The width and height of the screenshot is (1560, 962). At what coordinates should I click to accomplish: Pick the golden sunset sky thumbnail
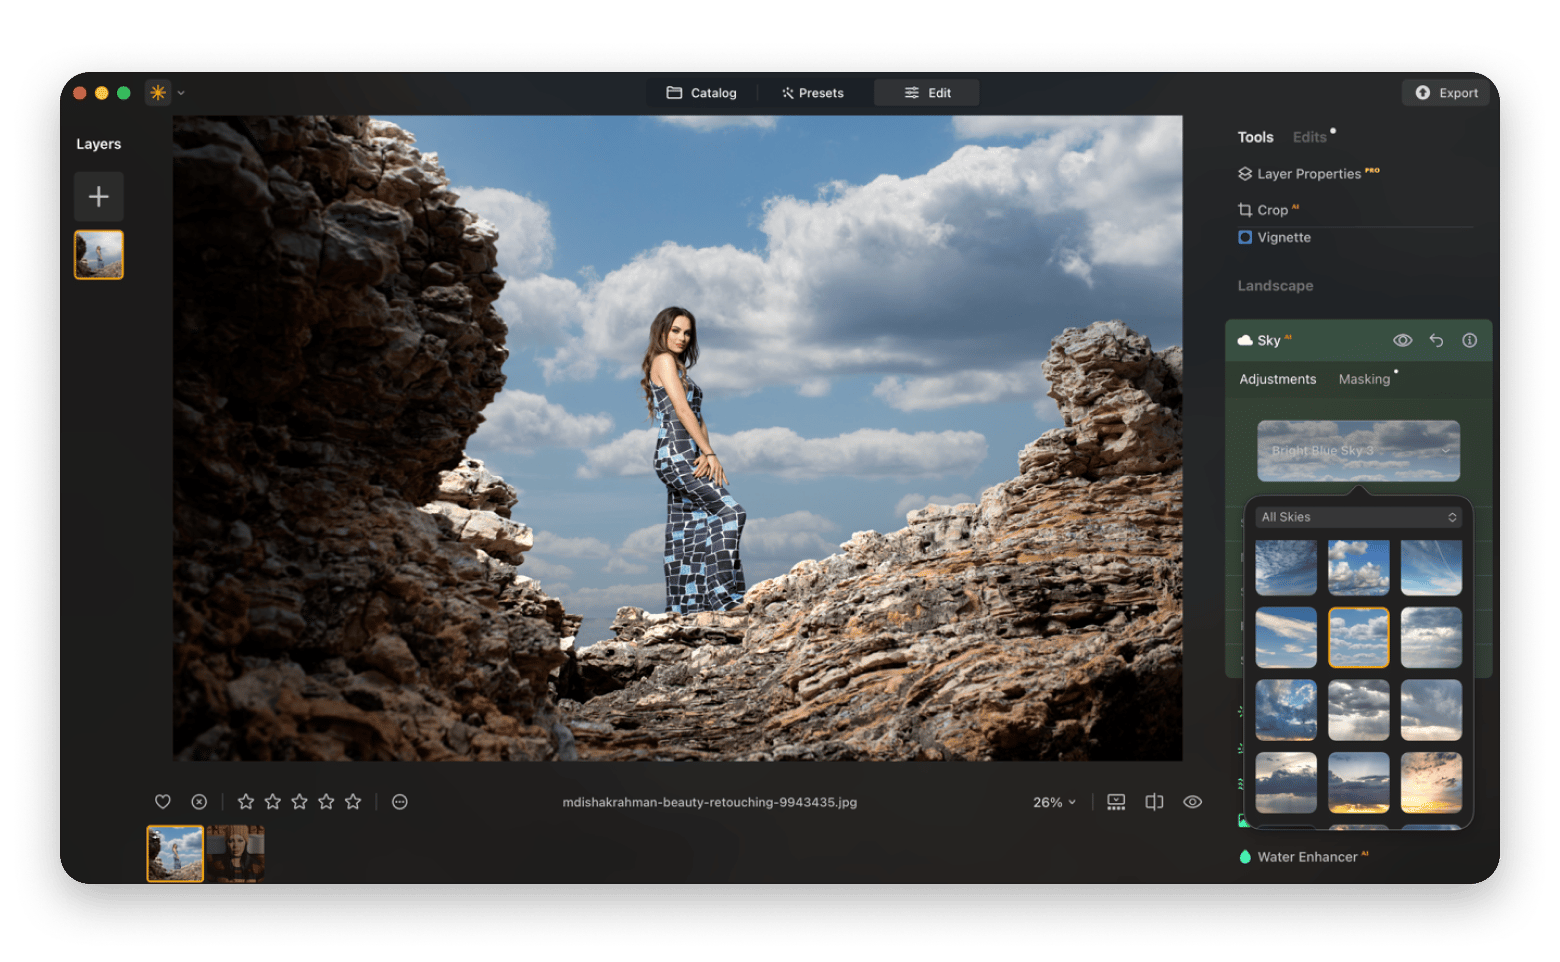coord(1431,783)
